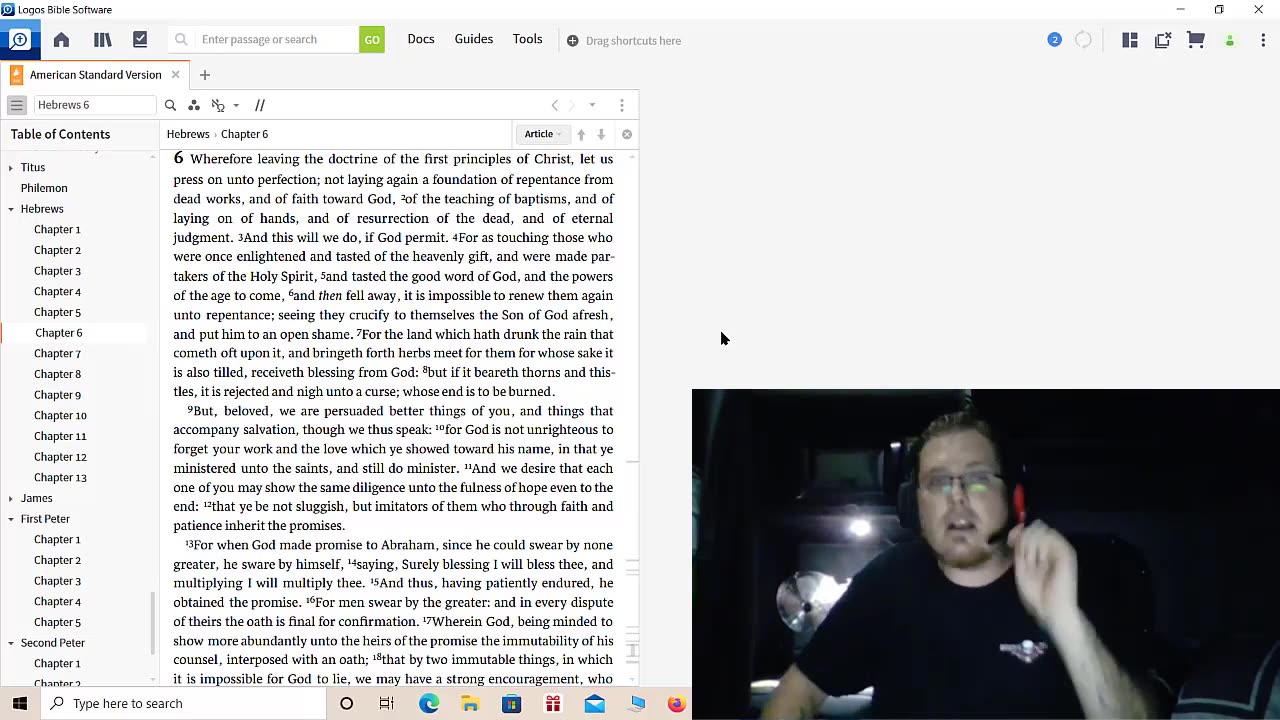Open the Article navigation dropdown
The height and width of the screenshot is (720, 1280).
(543, 134)
